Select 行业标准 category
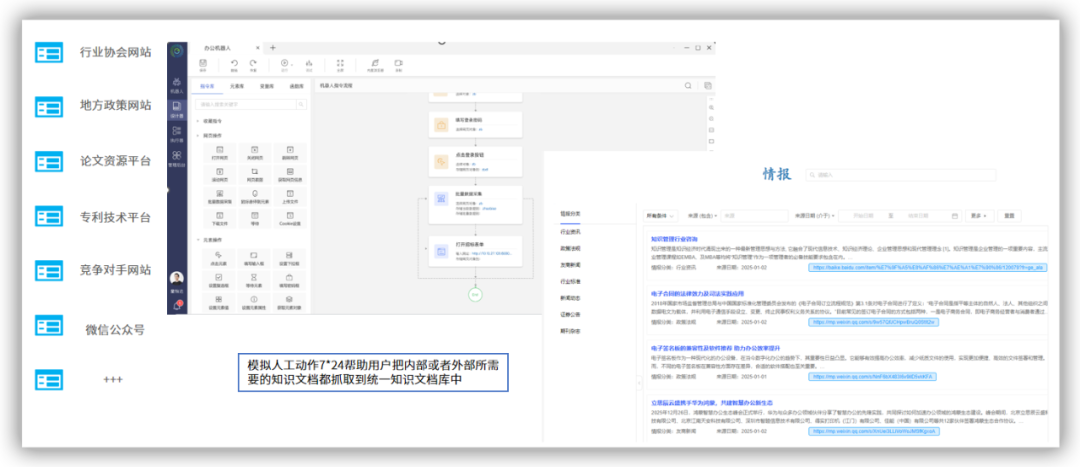 [x=570, y=281]
